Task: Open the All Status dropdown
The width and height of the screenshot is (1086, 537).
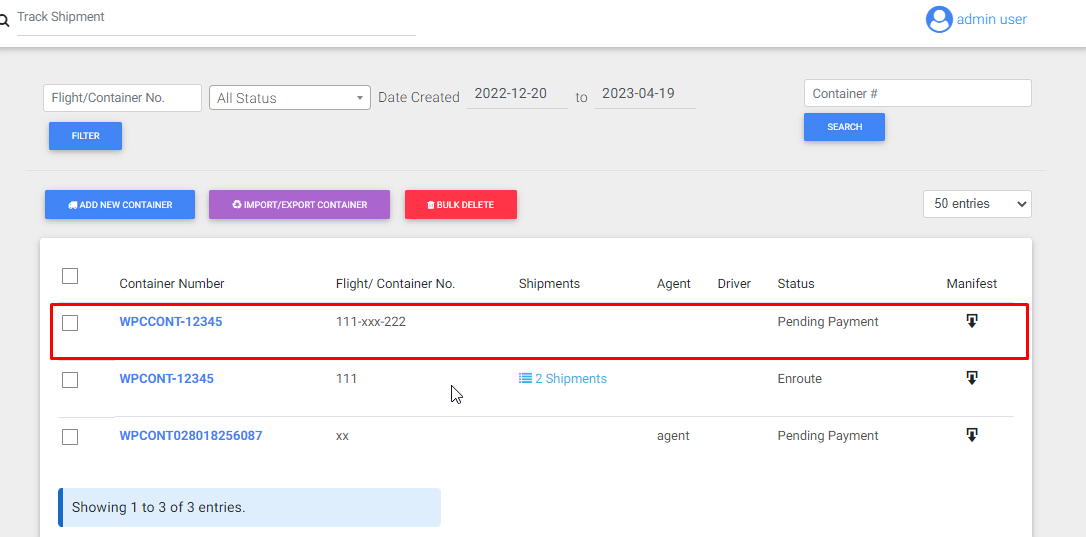Action: (x=290, y=98)
